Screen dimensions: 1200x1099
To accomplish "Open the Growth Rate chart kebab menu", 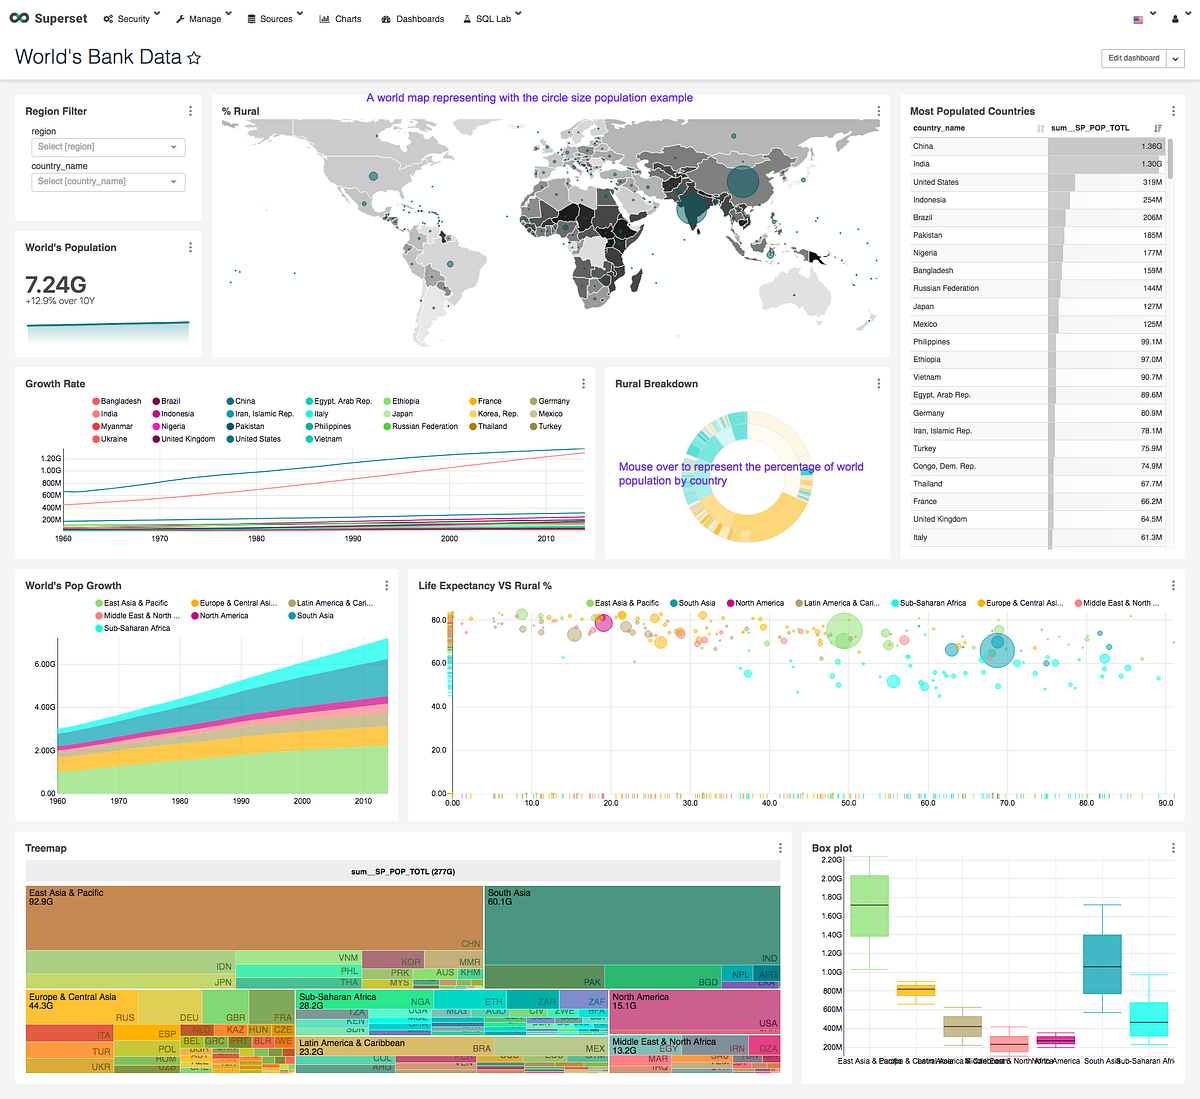I will tap(583, 383).
